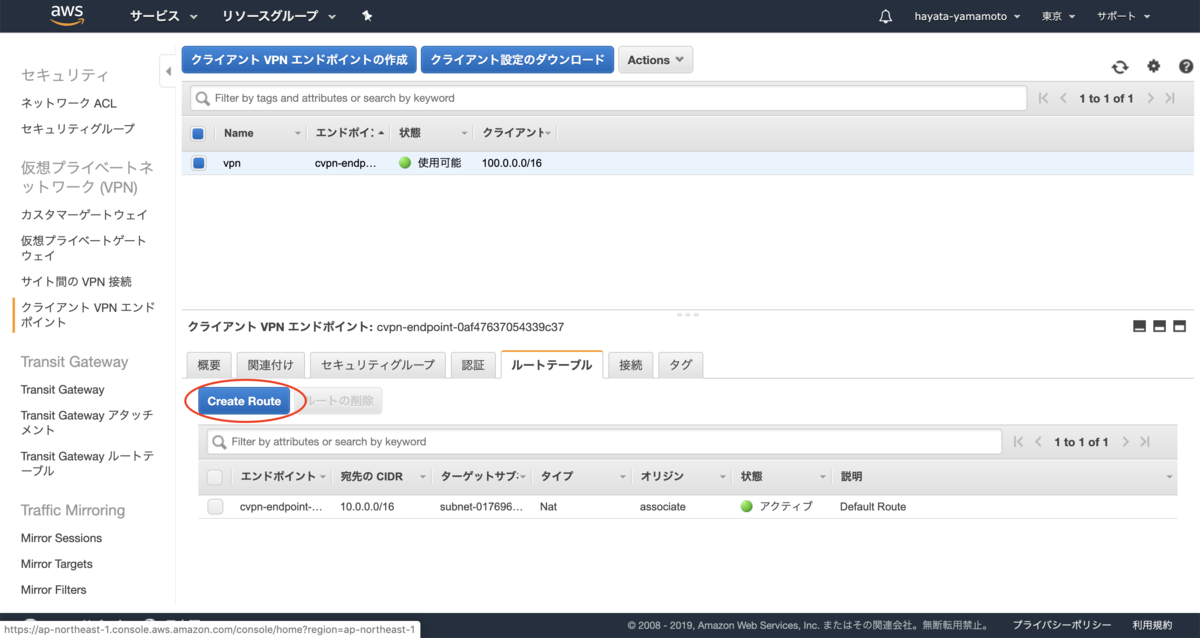Click the help question mark icon
1200x638 pixels.
(x=1186, y=66)
